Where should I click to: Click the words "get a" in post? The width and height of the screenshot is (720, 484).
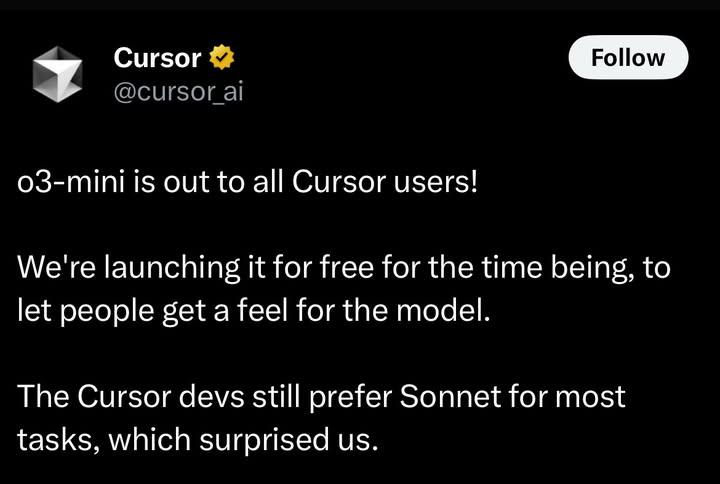[x=195, y=310]
